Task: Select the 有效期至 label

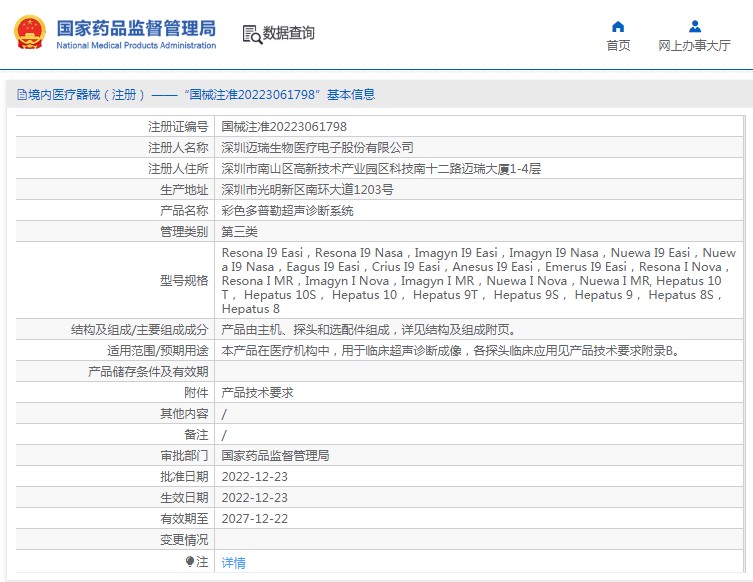Action: click(184, 519)
